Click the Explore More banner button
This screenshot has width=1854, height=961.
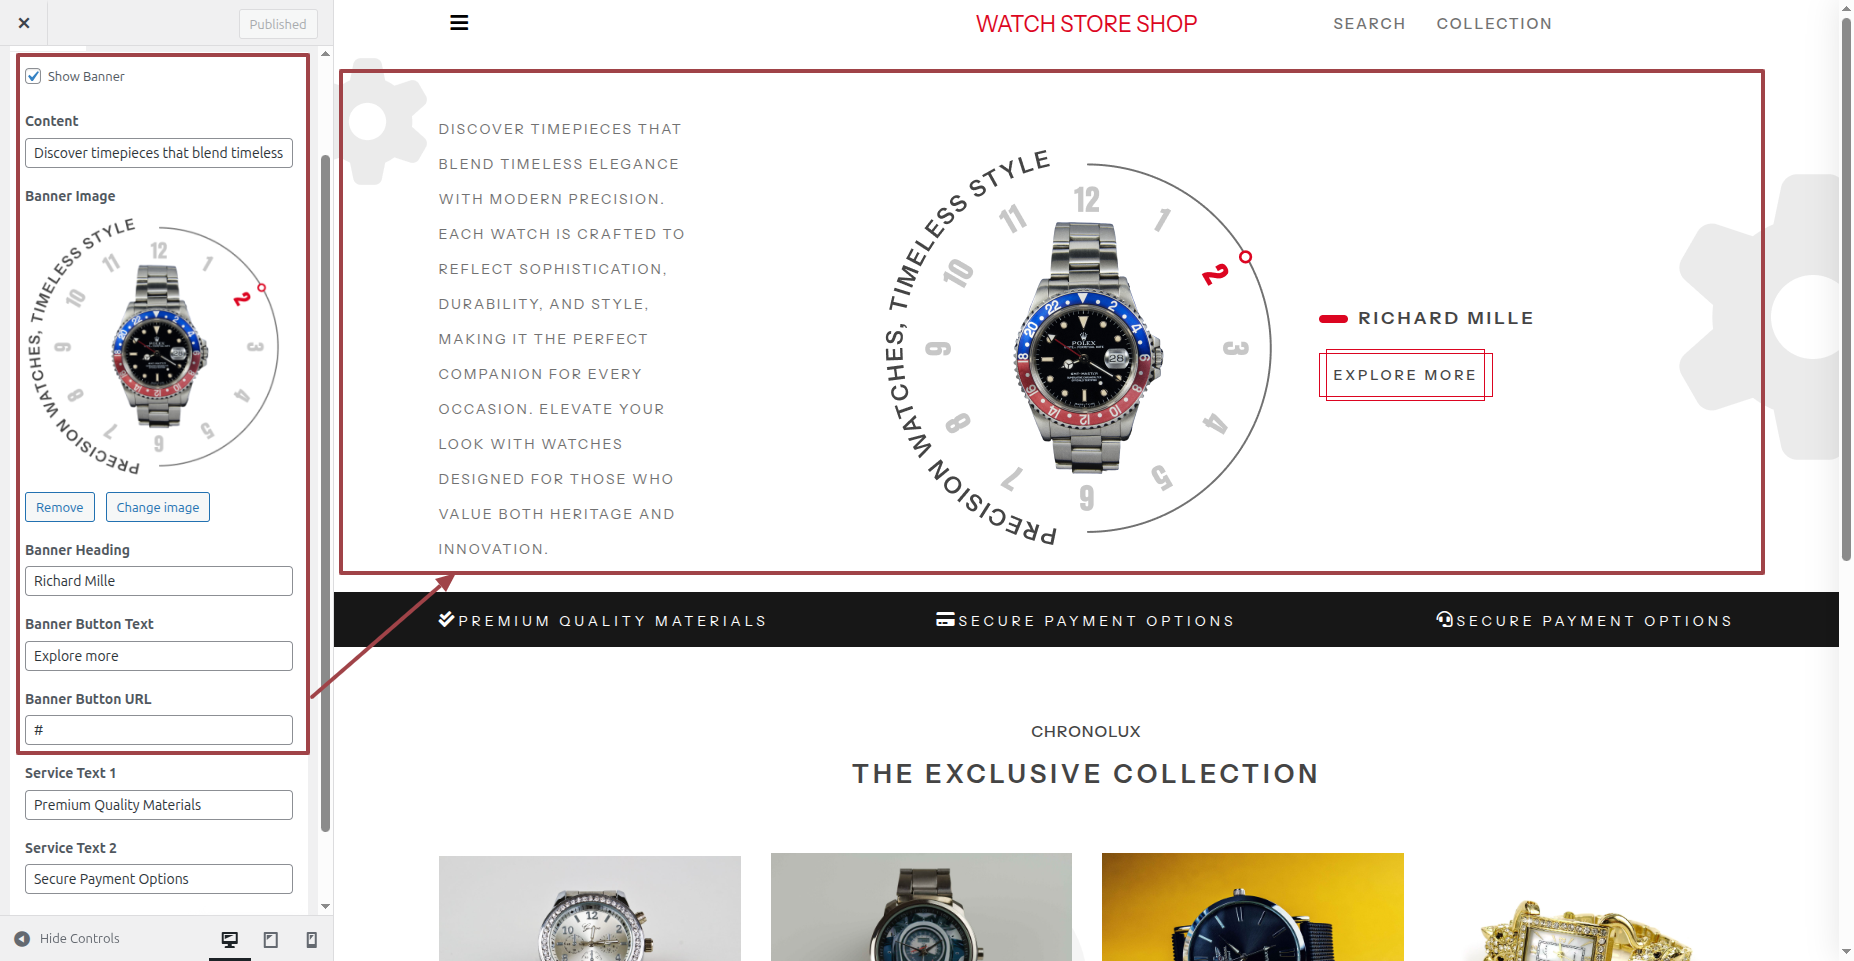click(x=1405, y=375)
